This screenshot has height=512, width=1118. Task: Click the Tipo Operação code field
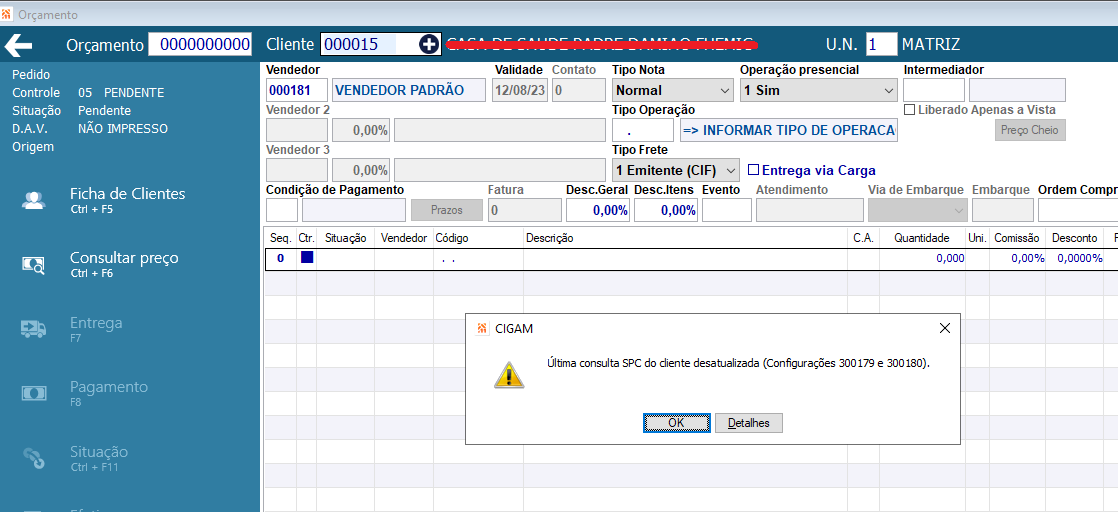(642, 130)
